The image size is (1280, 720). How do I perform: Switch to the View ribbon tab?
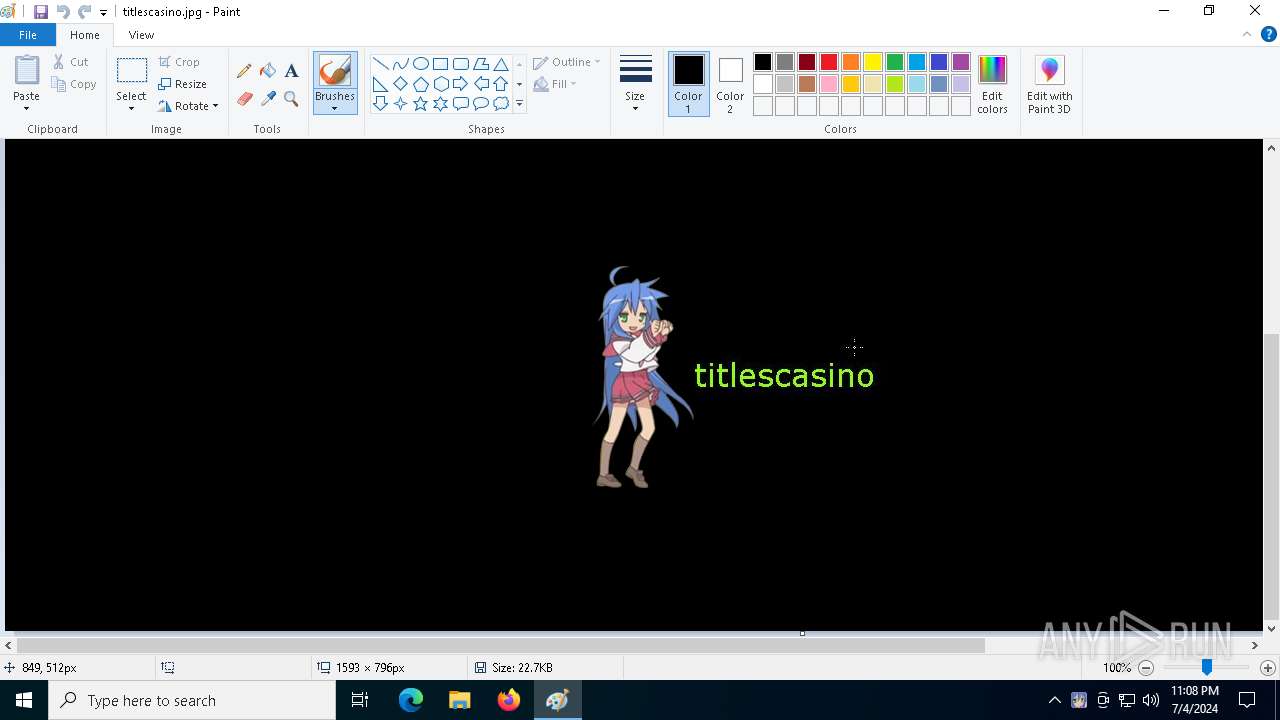(x=141, y=35)
